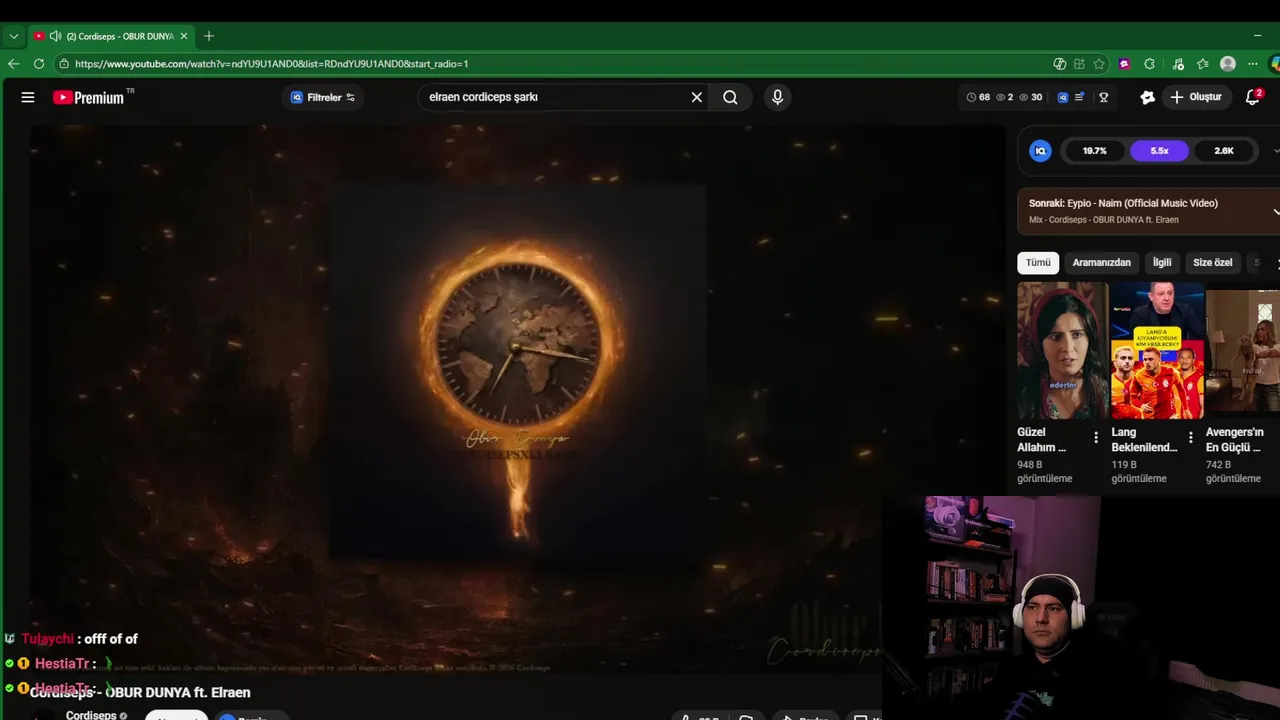Click the list icon next to header IQ
Screen dimensions: 1280x720
click(1079, 97)
